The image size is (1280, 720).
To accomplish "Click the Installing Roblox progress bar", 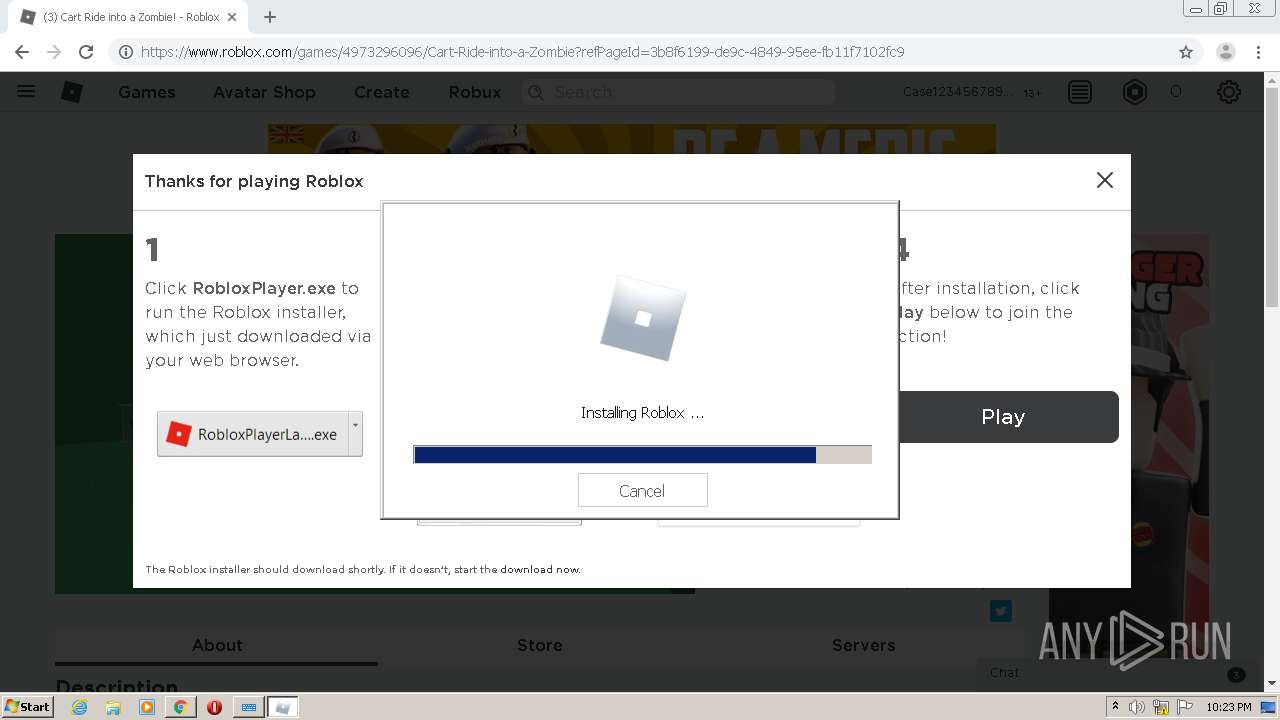I will coord(642,455).
